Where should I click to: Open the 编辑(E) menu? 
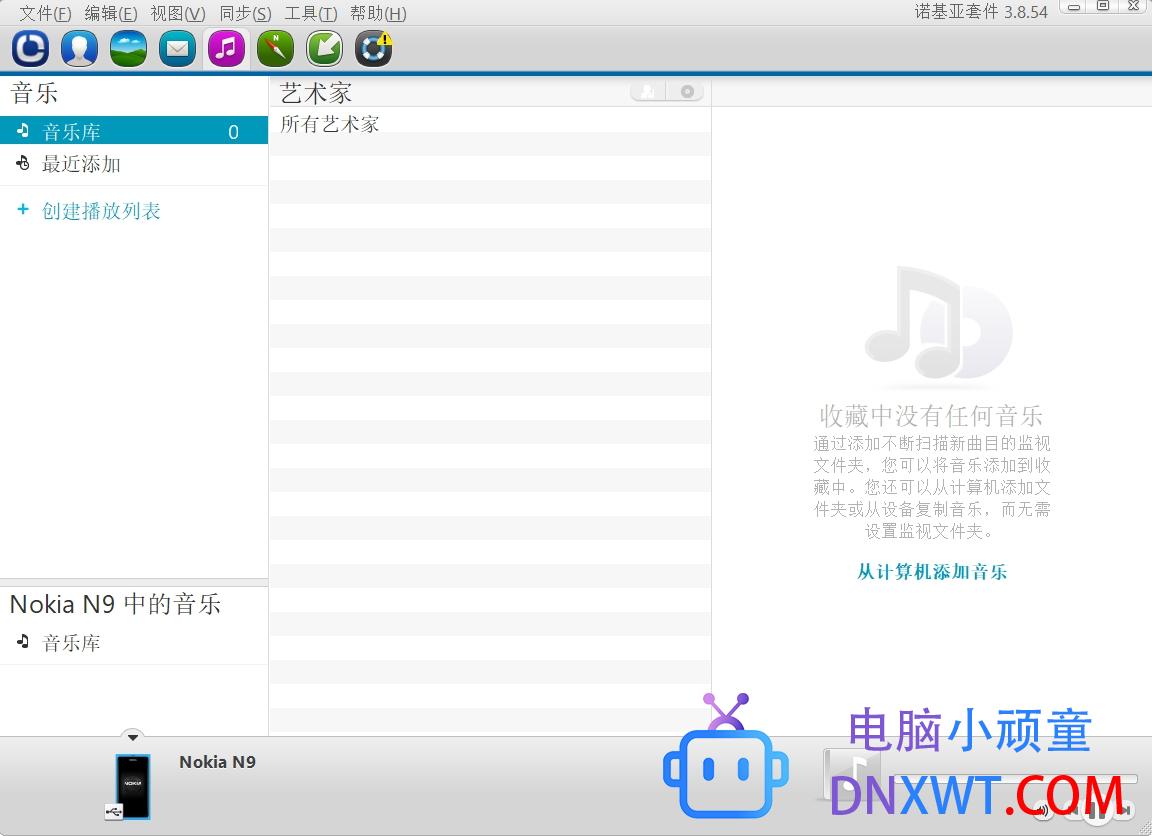point(111,13)
